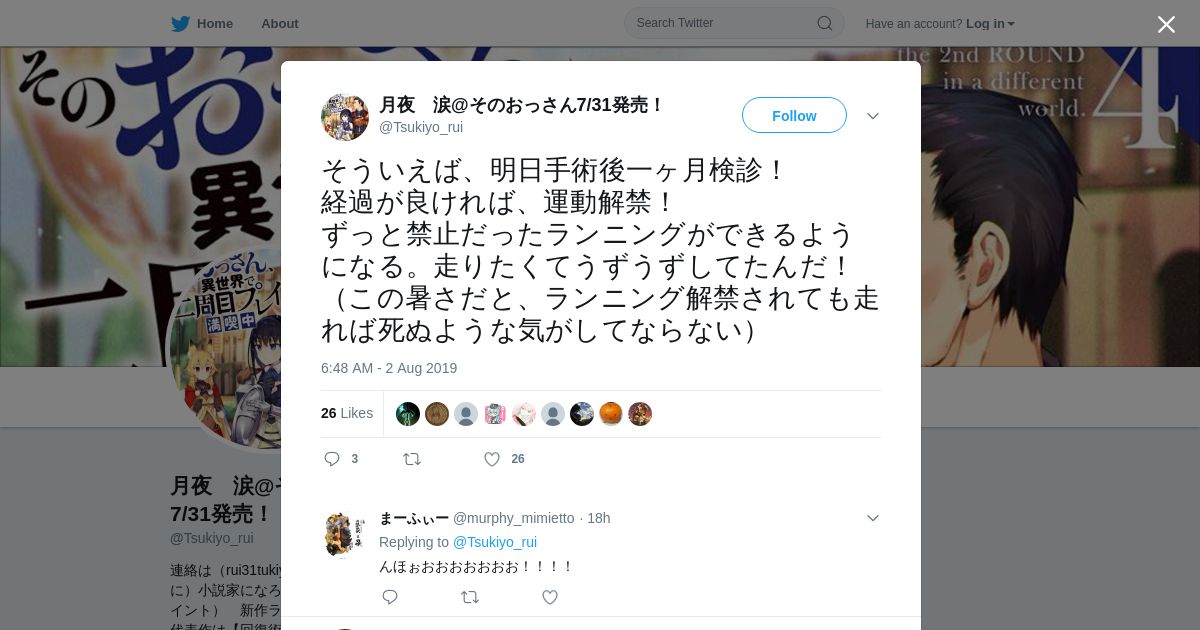This screenshot has width=1200, height=630.
Task: Retweet the murphy_mimietto reply
Action: 470,597
